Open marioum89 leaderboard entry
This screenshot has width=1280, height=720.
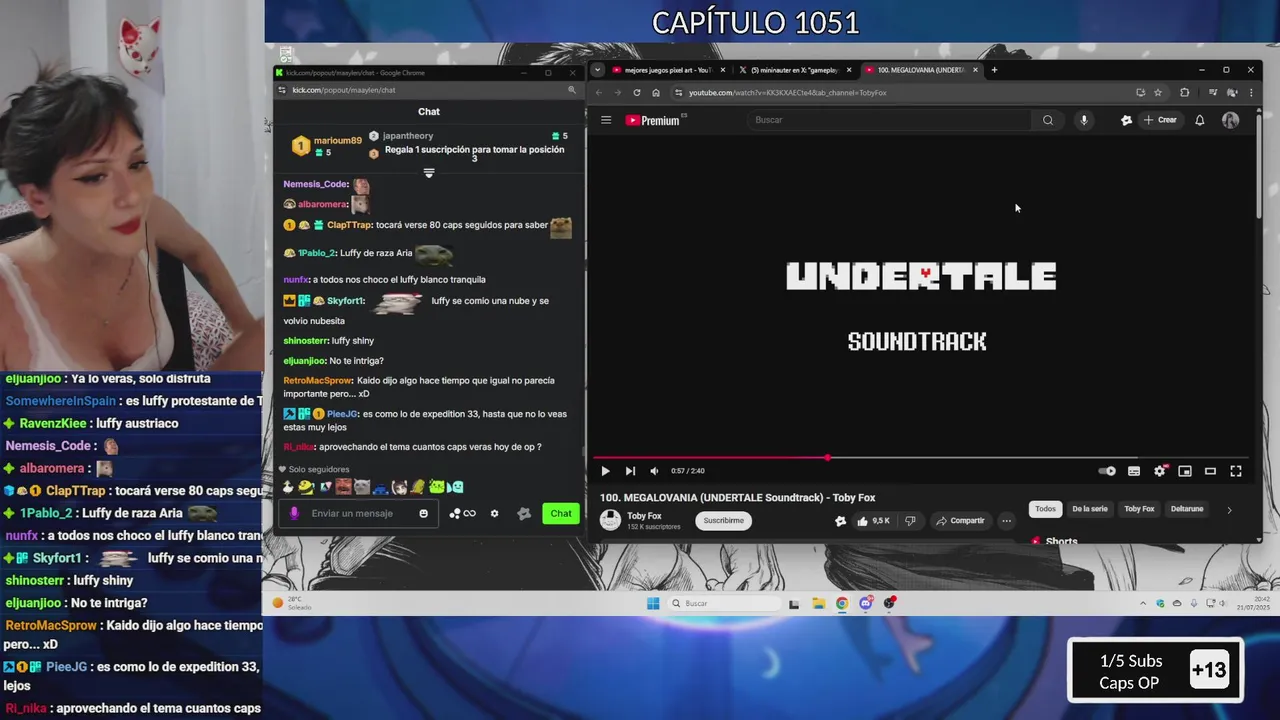pos(328,146)
